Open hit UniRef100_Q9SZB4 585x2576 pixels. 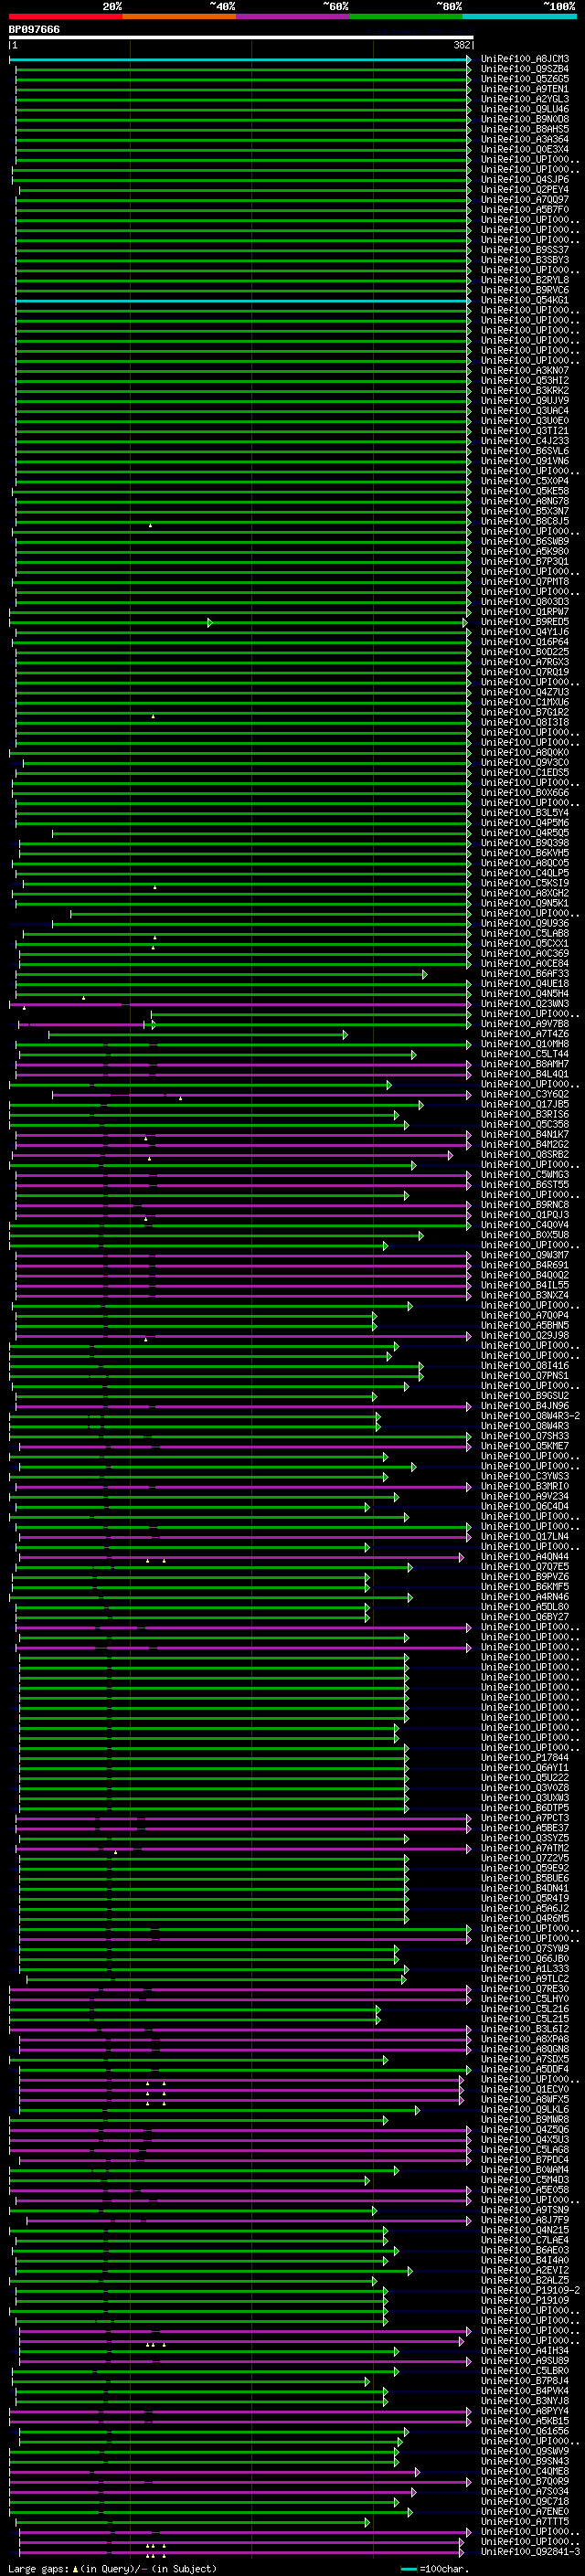tap(525, 69)
